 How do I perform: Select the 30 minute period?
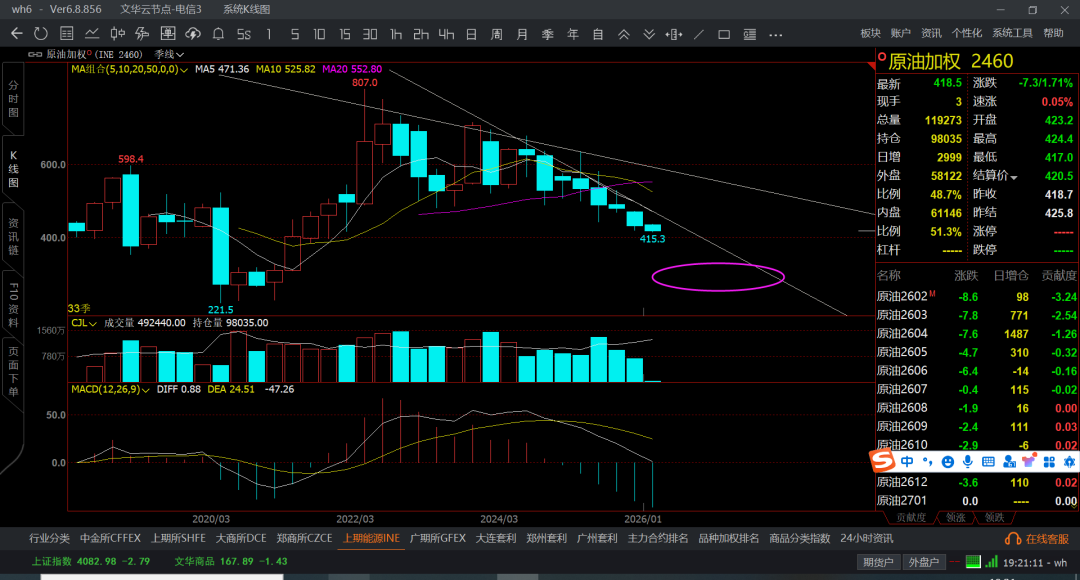(x=370, y=34)
